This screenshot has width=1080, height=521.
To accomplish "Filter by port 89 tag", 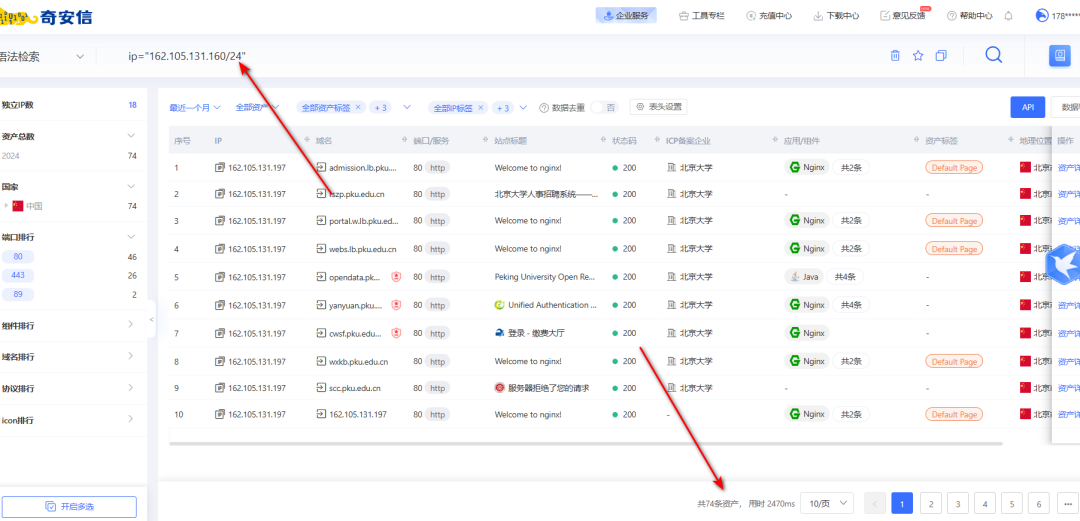I will pyautogui.click(x=18, y=294).
